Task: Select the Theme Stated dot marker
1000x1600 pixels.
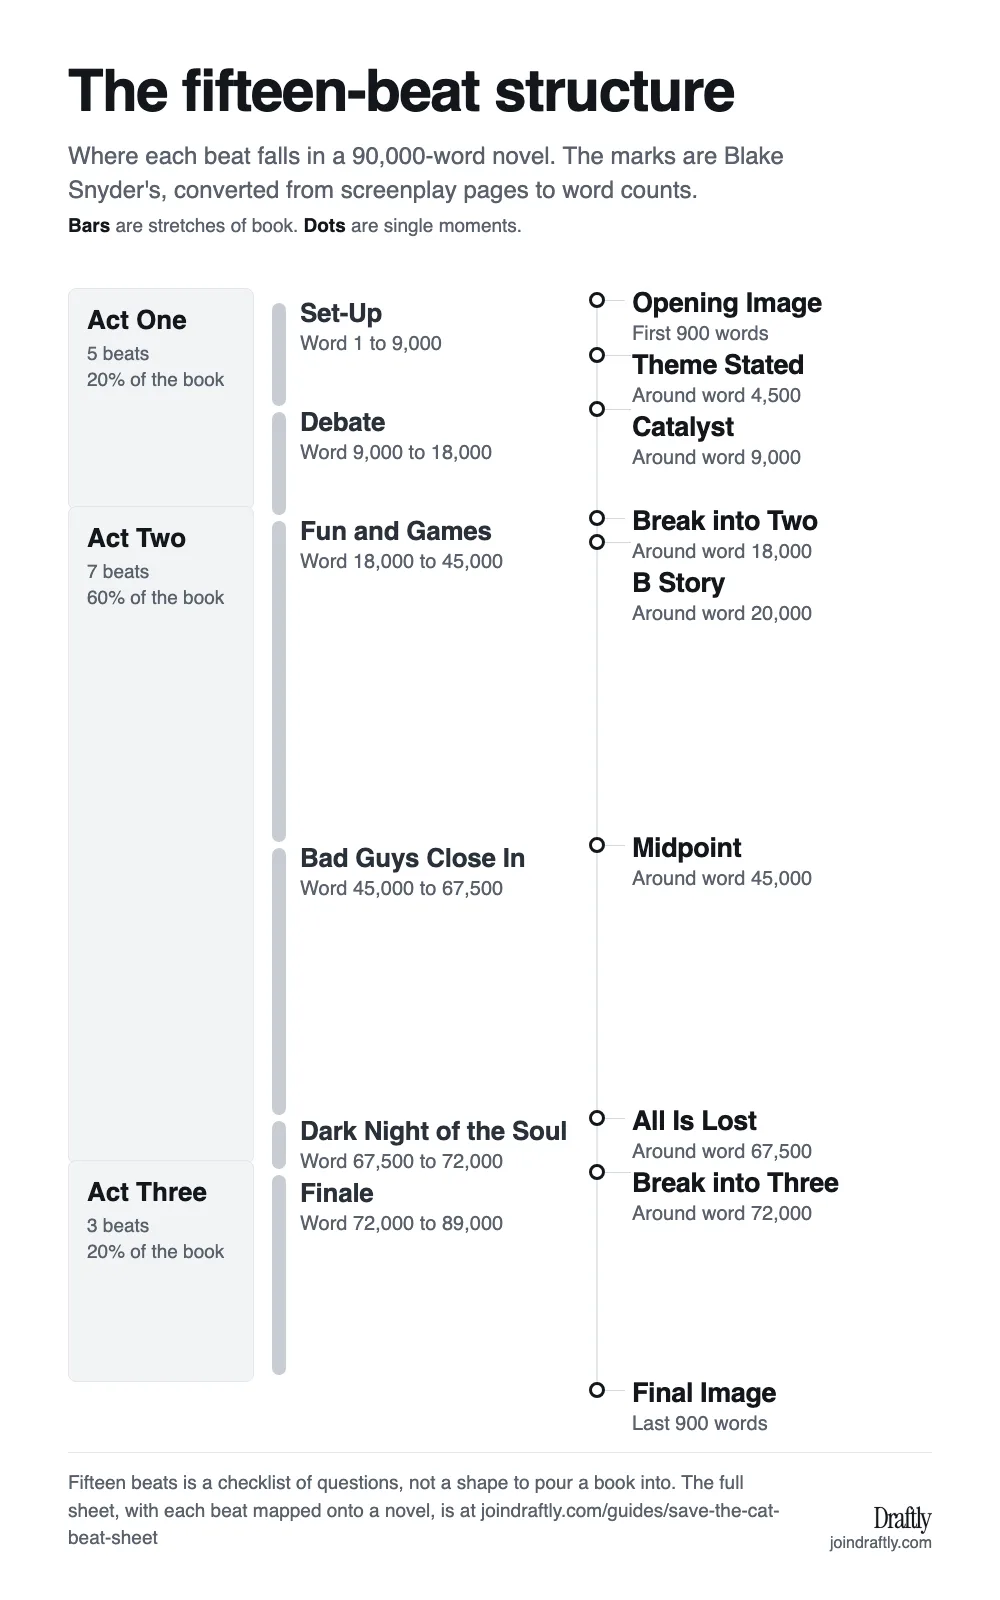Action: click(x=597, y=355)
